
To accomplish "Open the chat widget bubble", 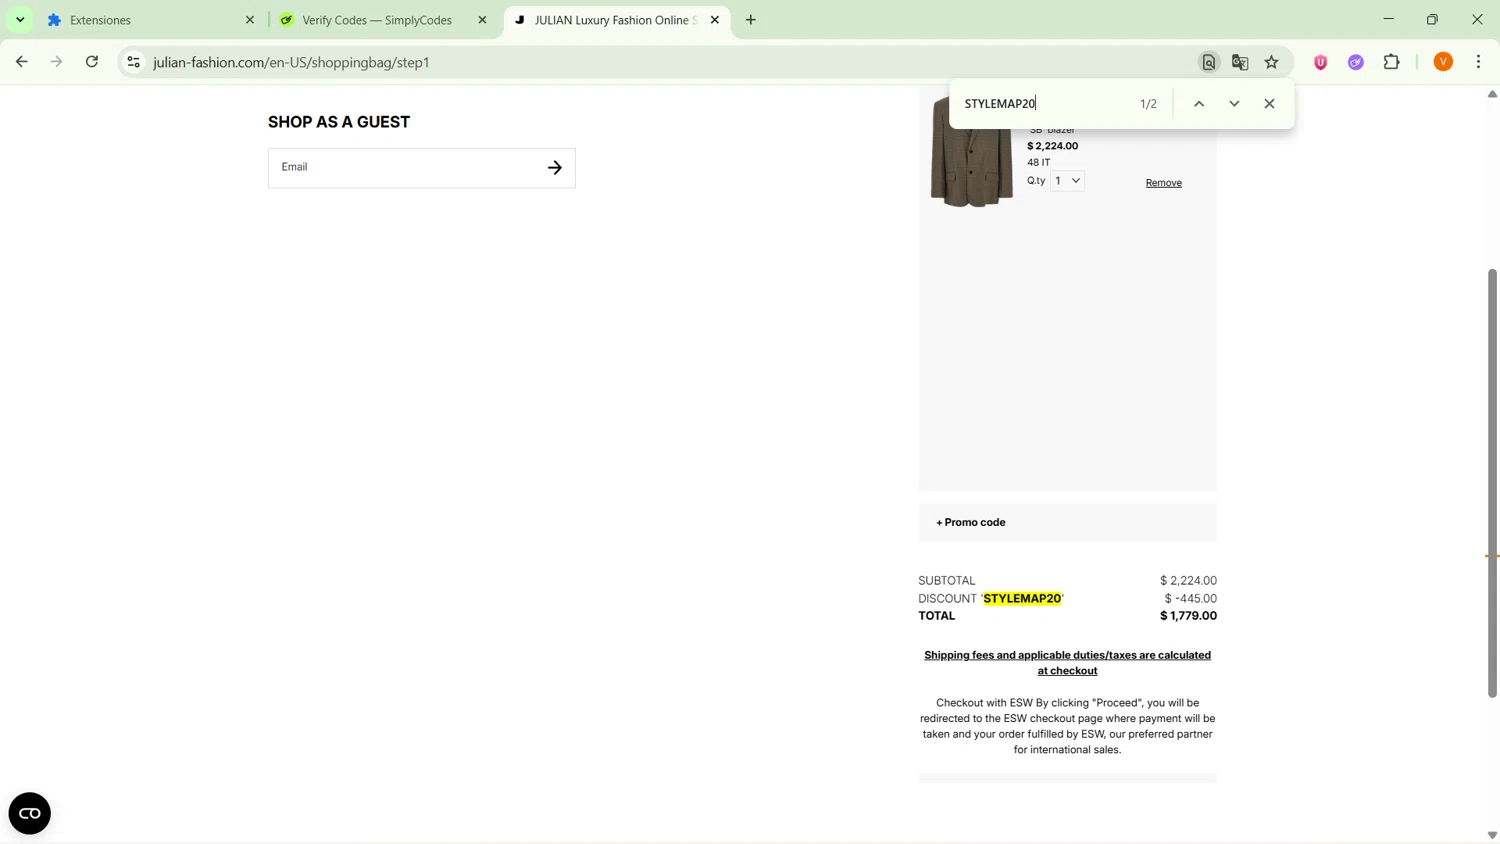I will coord(30,813).
